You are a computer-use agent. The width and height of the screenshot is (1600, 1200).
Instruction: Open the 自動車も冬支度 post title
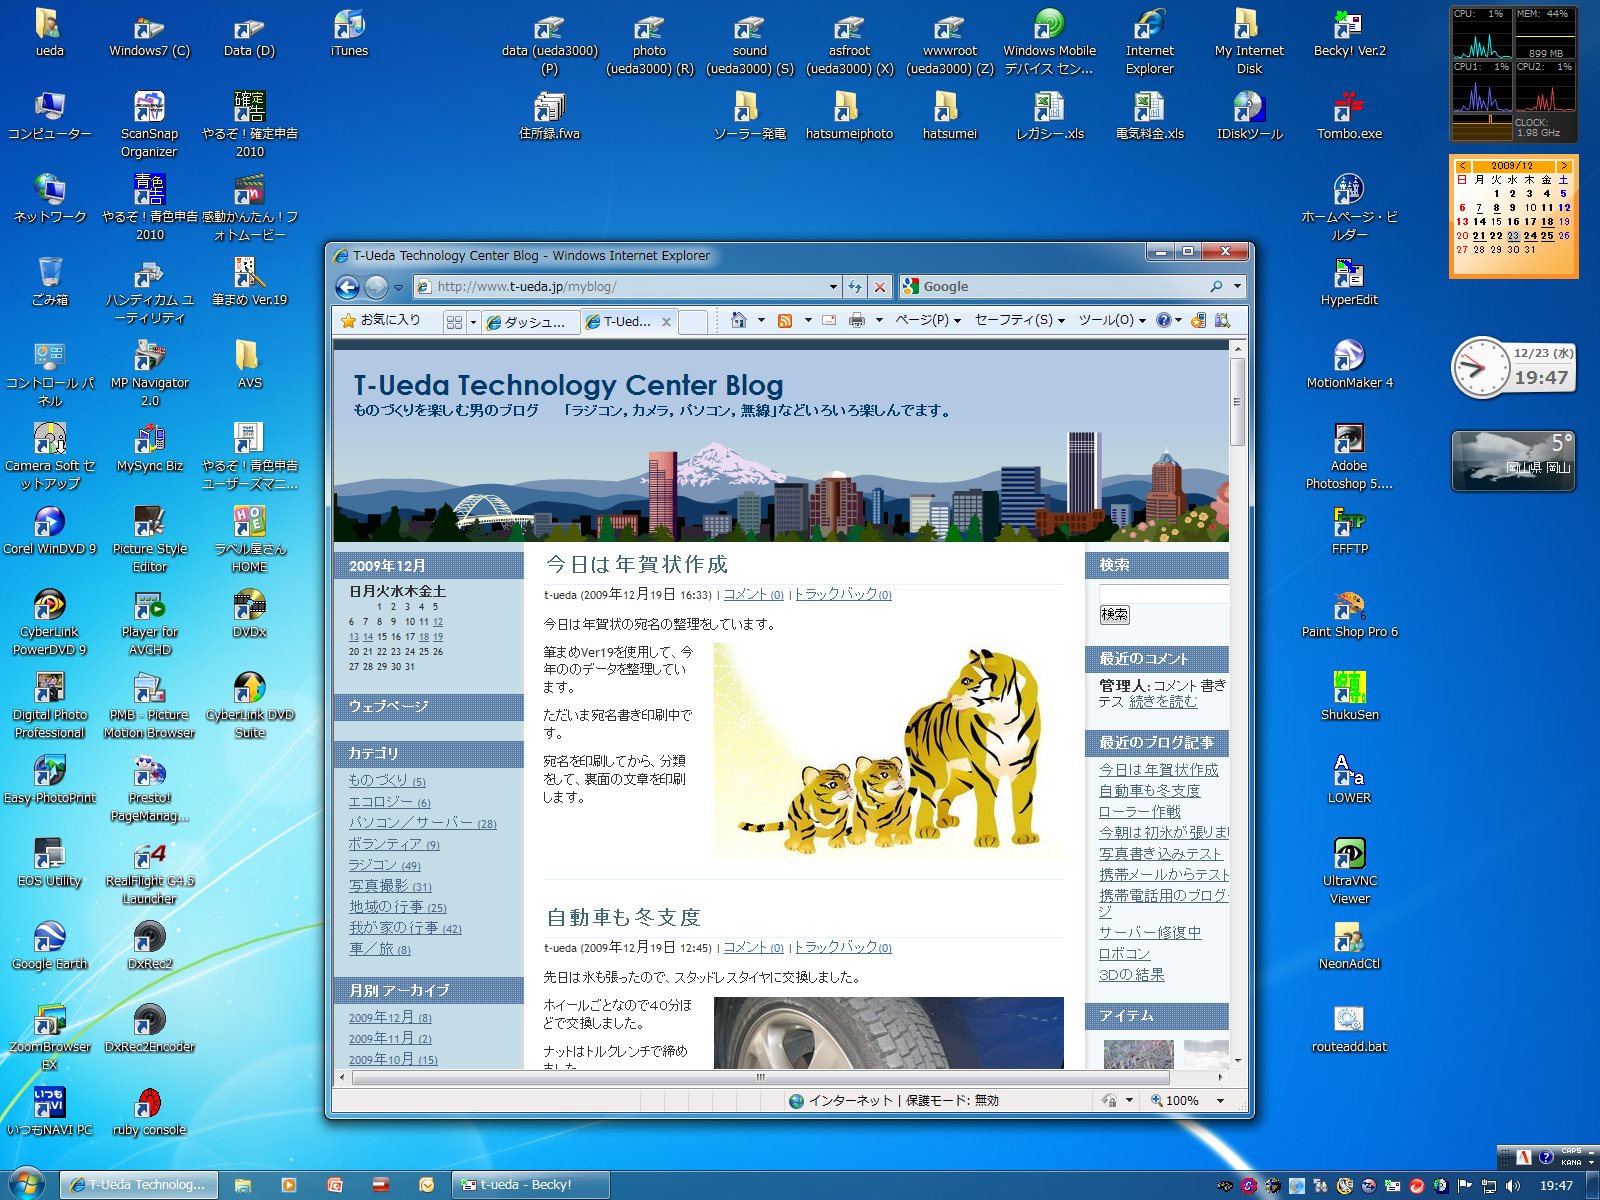[623, 917]
